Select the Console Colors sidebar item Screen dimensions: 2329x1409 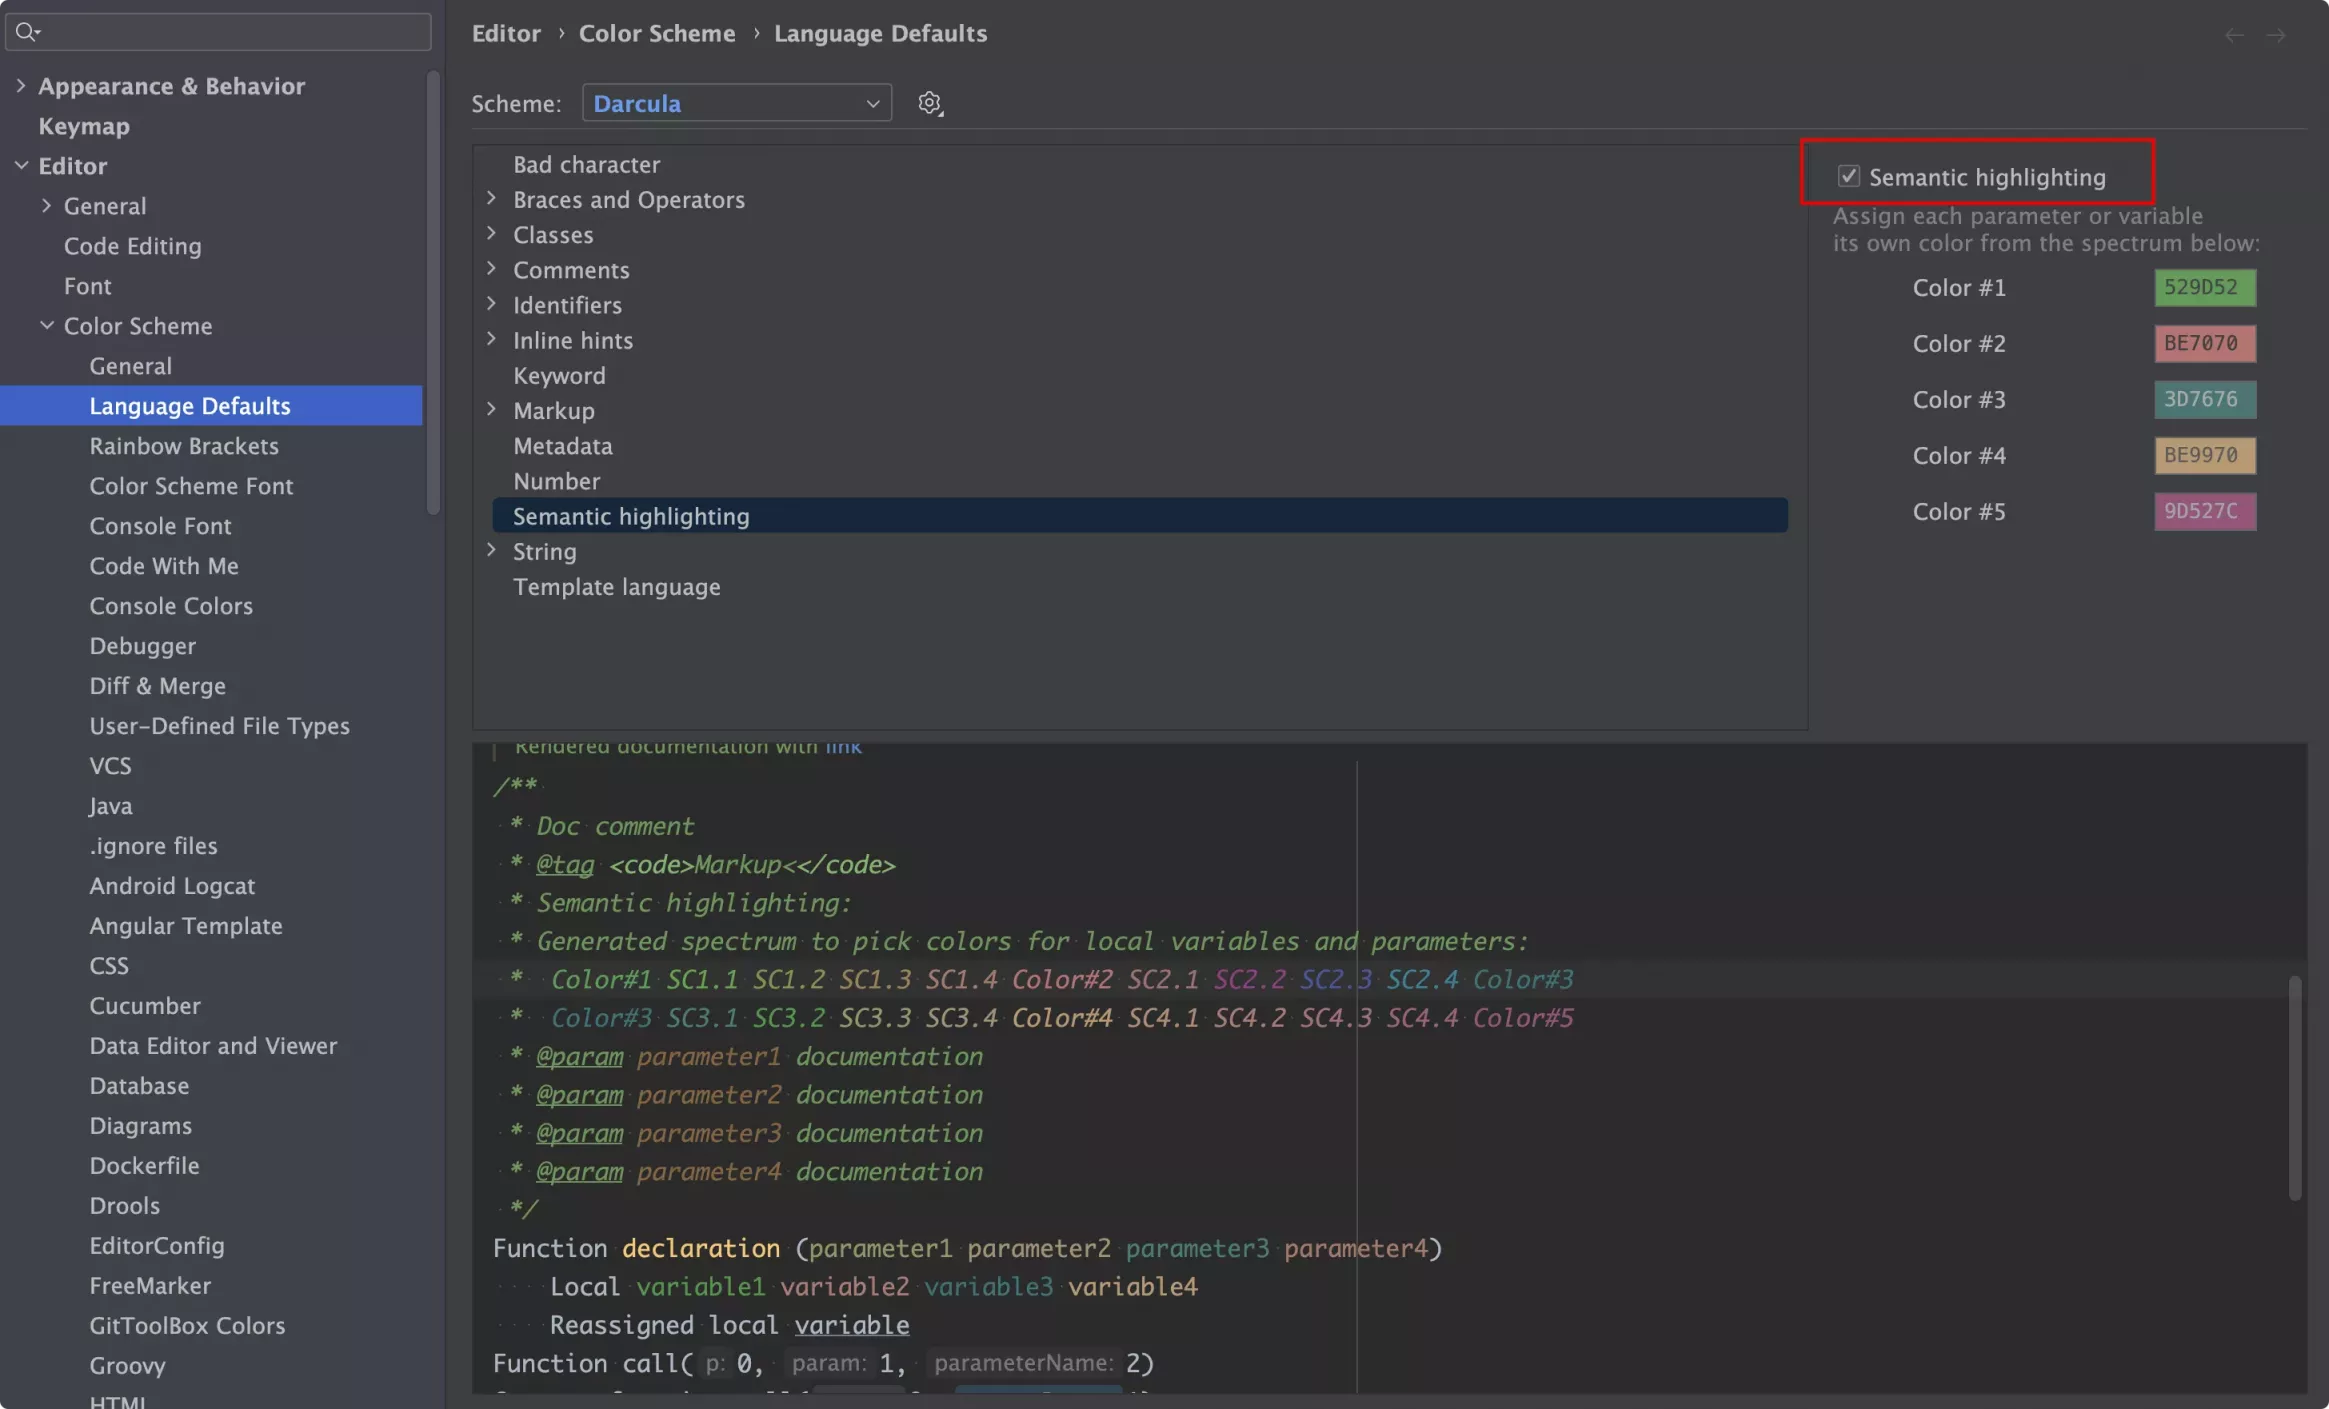170,604
